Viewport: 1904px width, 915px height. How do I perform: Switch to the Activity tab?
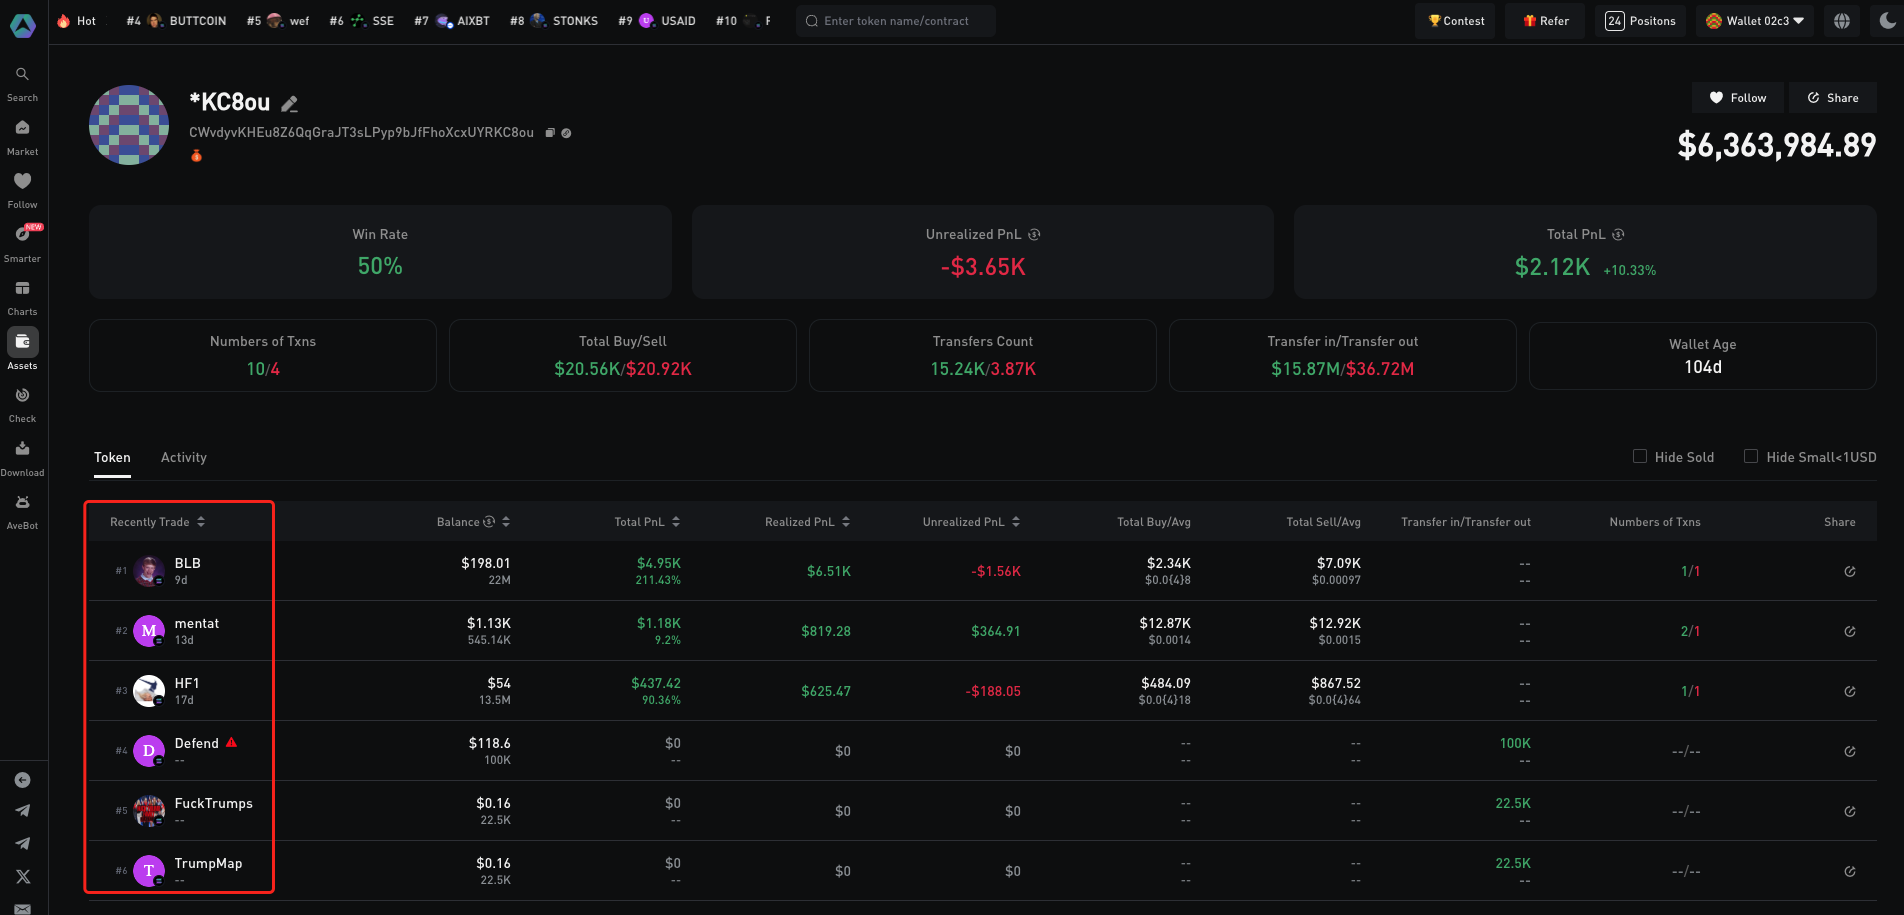pos(184,458)
